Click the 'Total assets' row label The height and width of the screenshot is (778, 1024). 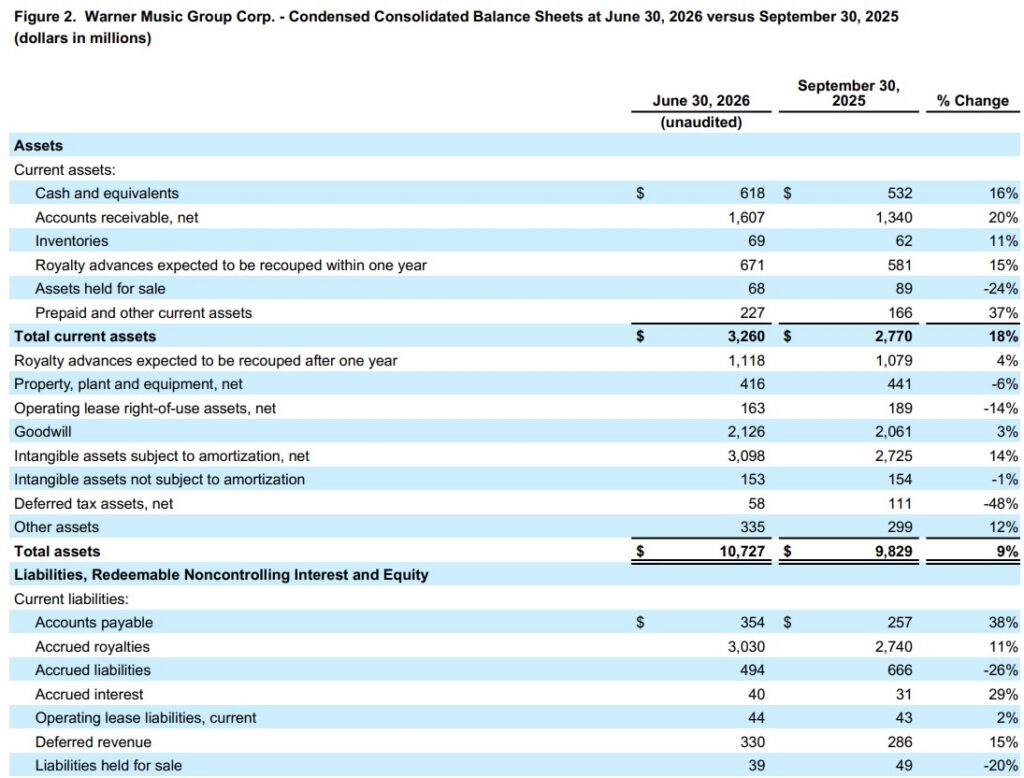(x=57, y=551)
